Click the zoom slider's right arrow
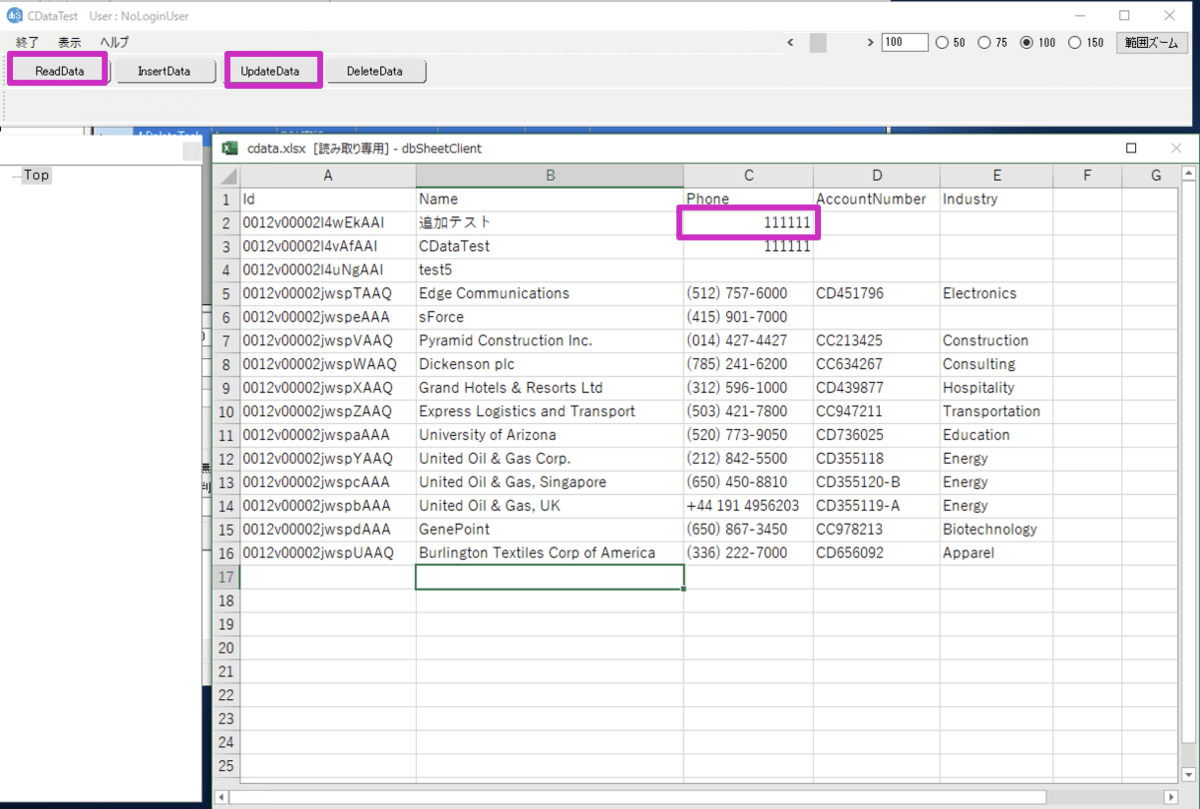Image resolution: width=1200 pixels, height=809 pixels. [x=871, y=42]
